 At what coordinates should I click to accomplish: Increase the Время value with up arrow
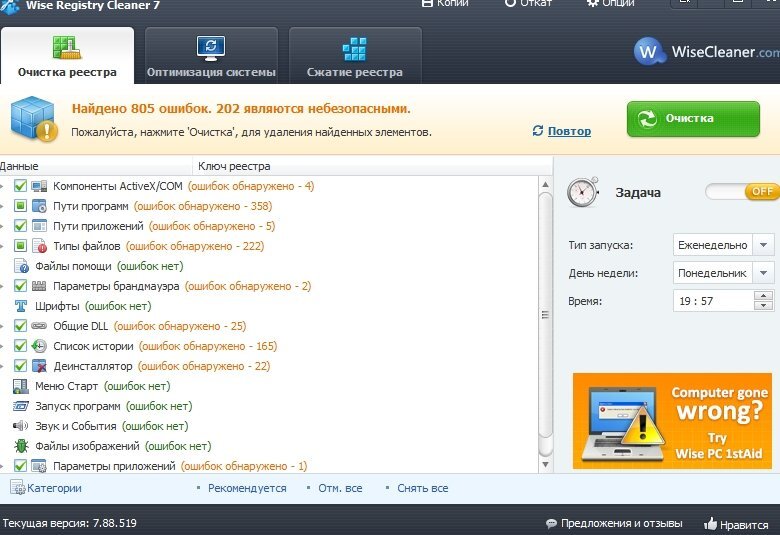point(764,296)
